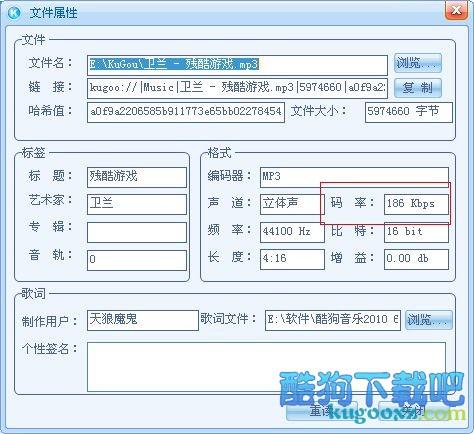The image size is (474, 434).
Task: Click the 频率 field showing 44100 Hz
Action: 292,232
